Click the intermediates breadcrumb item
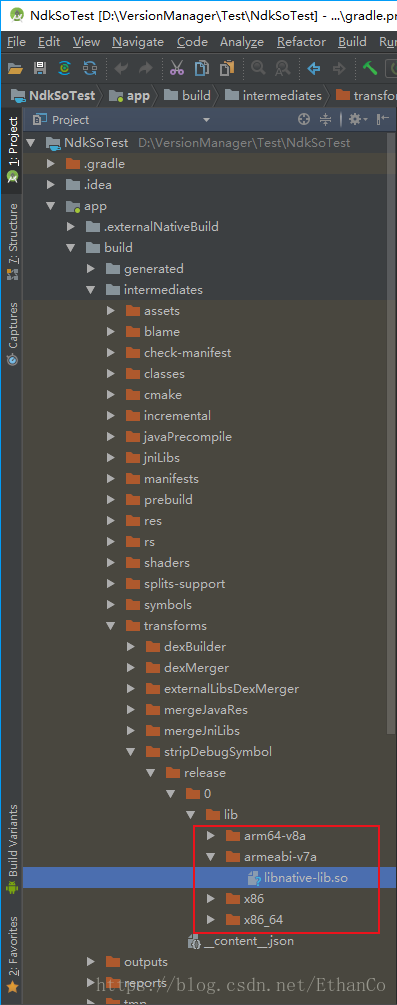The width and height of the screenshot is (397, 1005). click(x=274, y=96)
